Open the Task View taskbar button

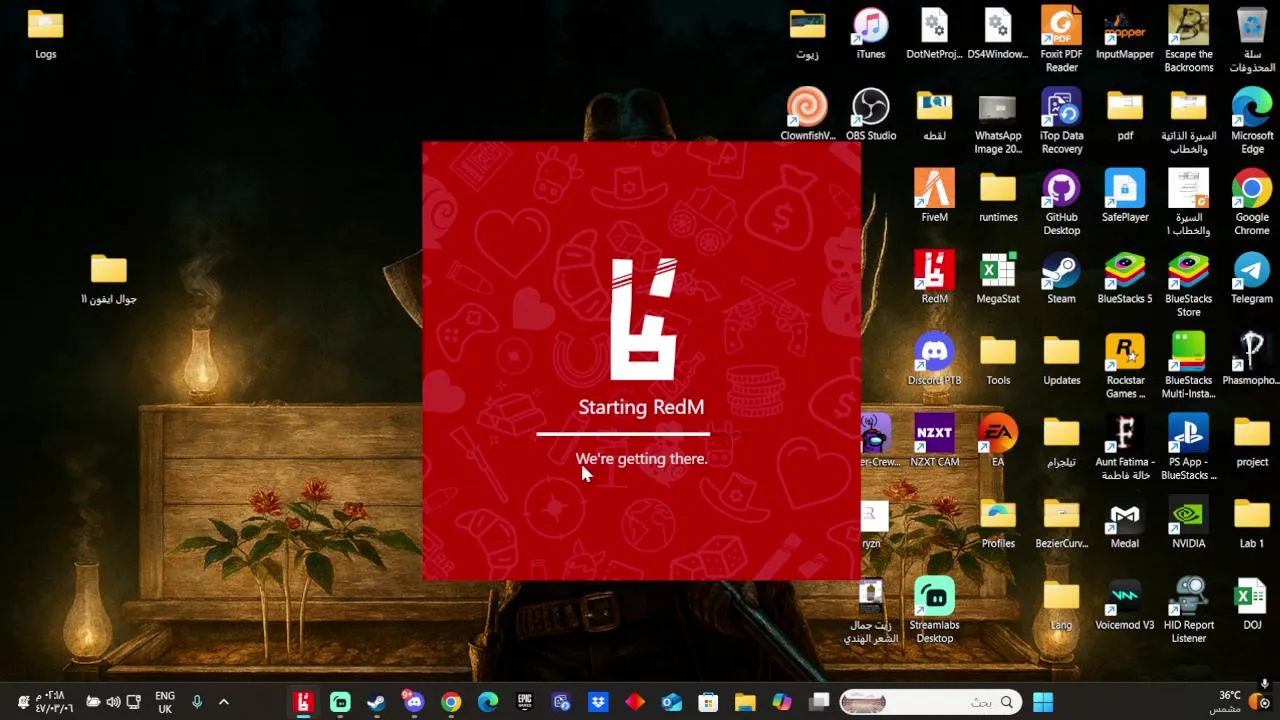click(819, 702)
